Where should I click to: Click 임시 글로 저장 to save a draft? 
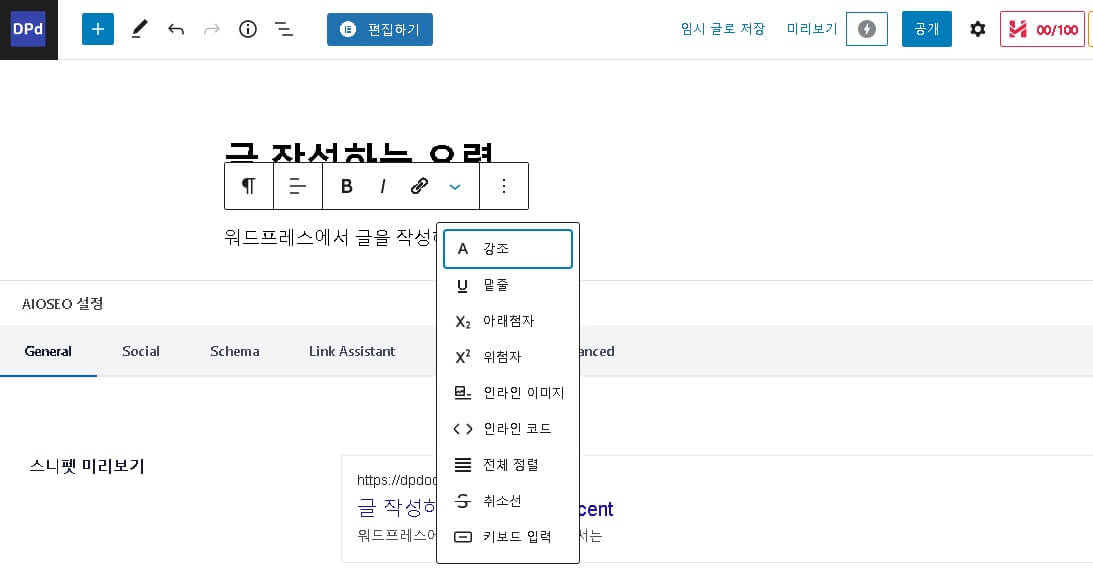pos(723,29)
